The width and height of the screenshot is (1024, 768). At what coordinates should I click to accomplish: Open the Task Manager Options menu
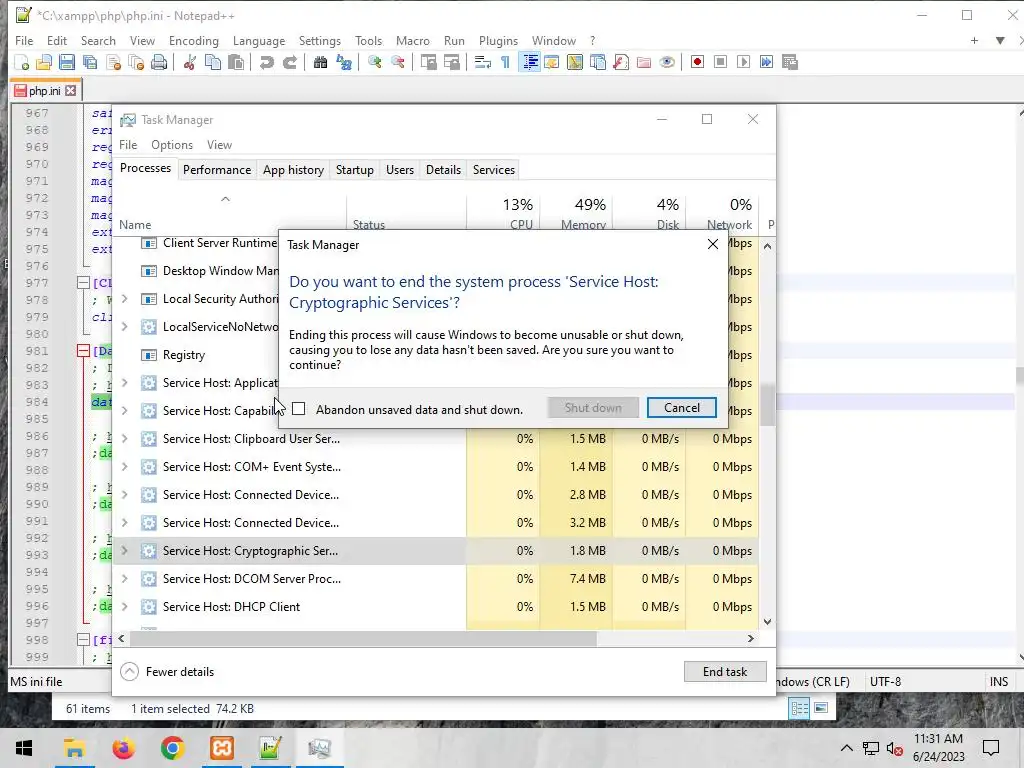172,145
